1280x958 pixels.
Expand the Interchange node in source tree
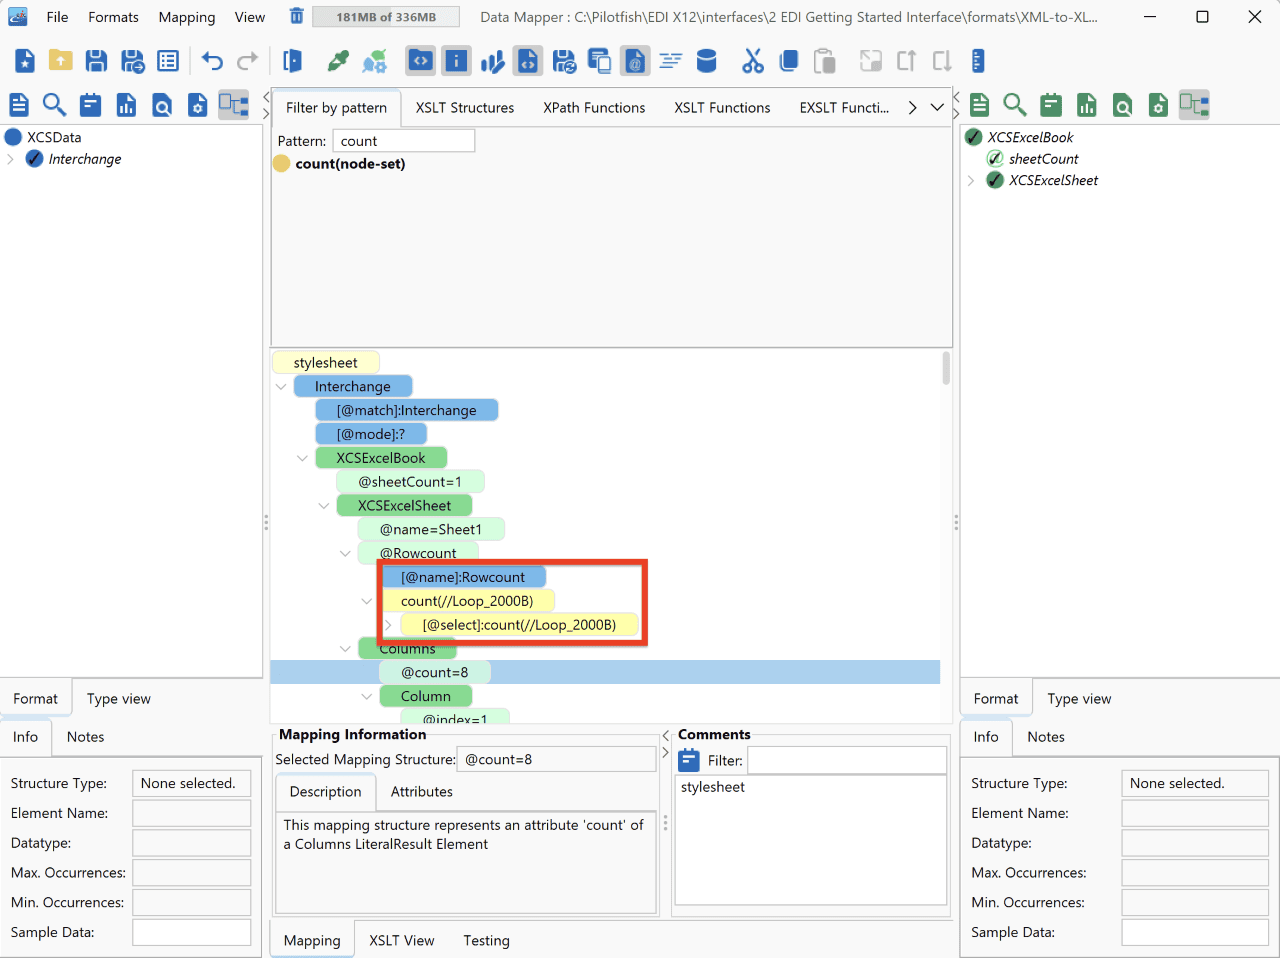(x=11, y=159)
